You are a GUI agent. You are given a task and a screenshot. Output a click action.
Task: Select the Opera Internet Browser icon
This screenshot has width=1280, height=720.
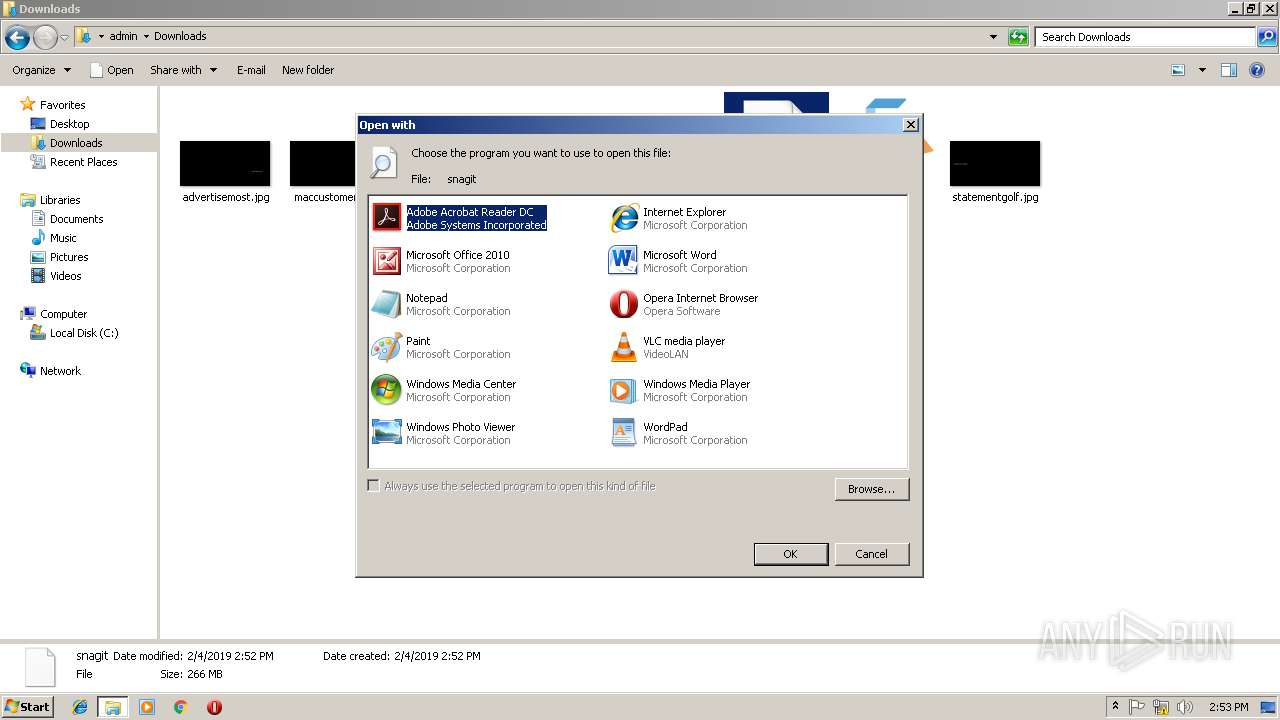623,303
